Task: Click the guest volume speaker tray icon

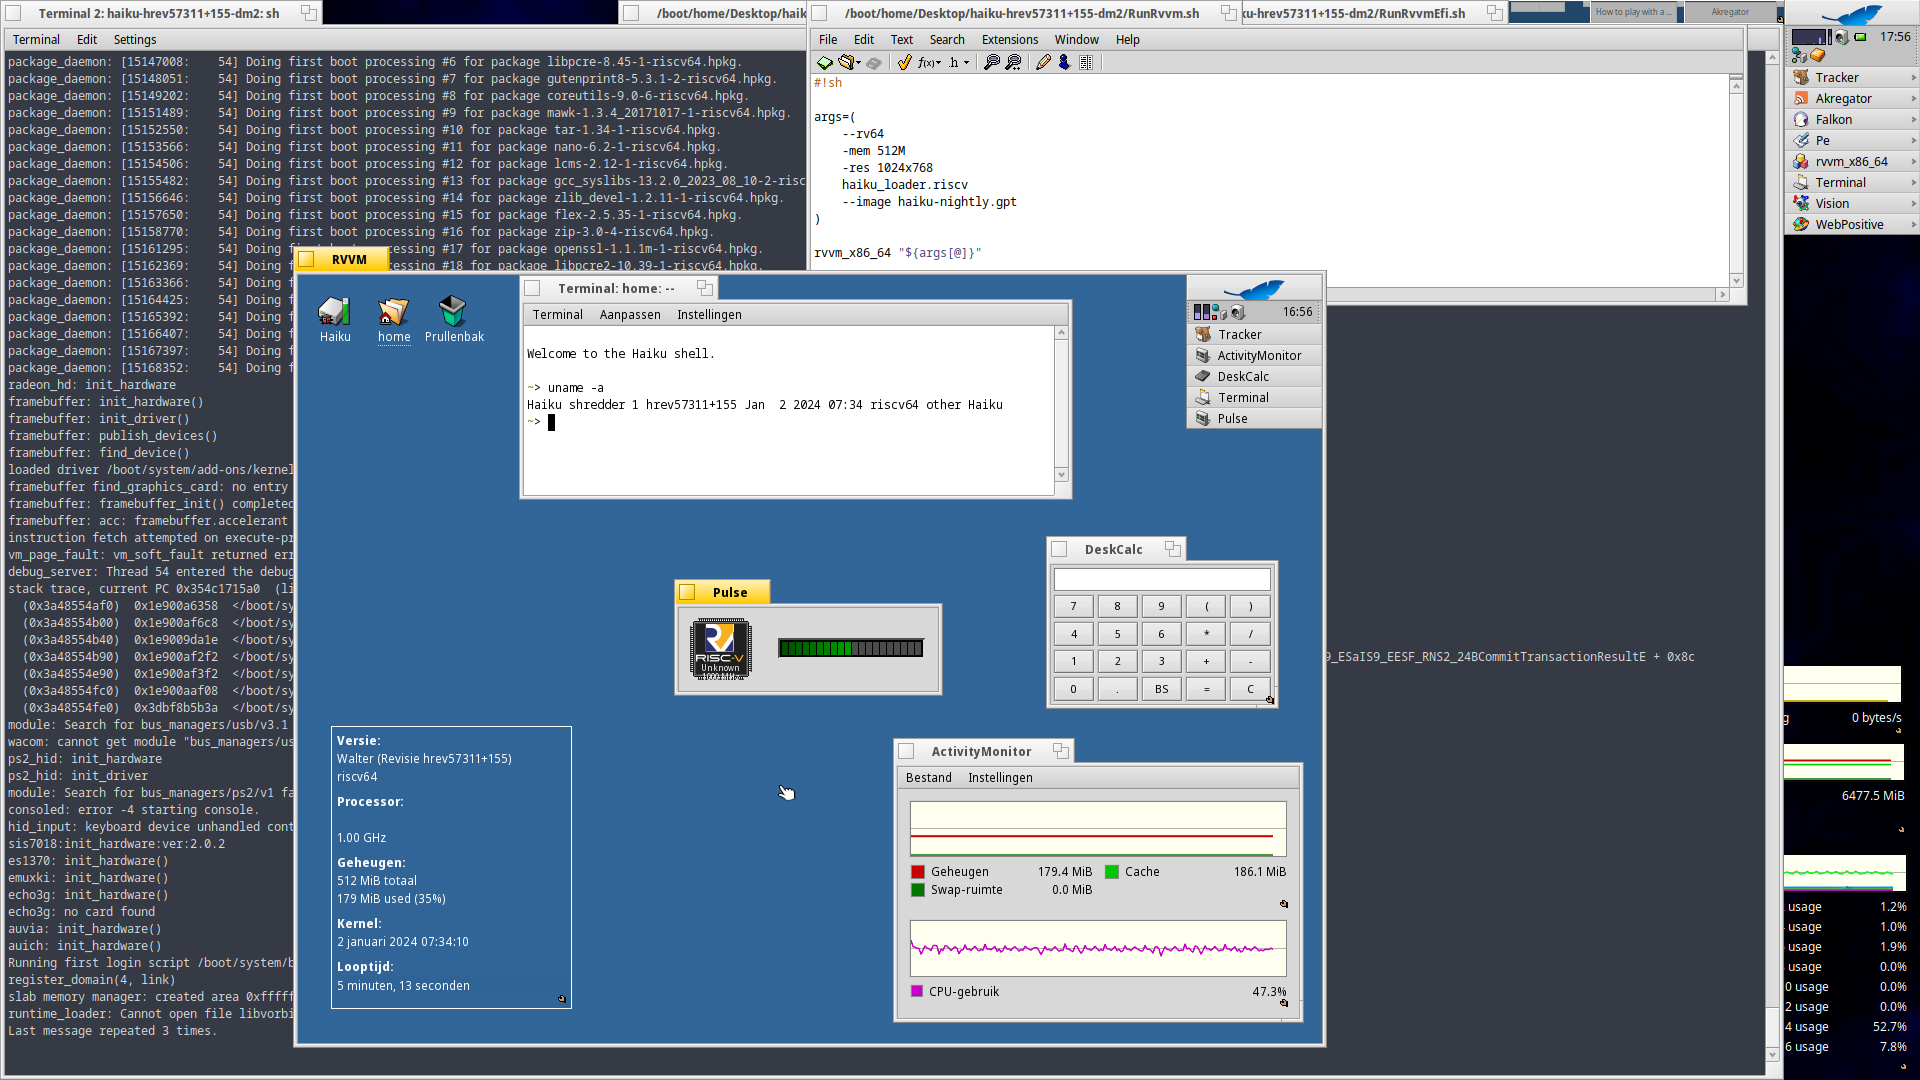Action: pyautogui.click(x=1237, y=313)
